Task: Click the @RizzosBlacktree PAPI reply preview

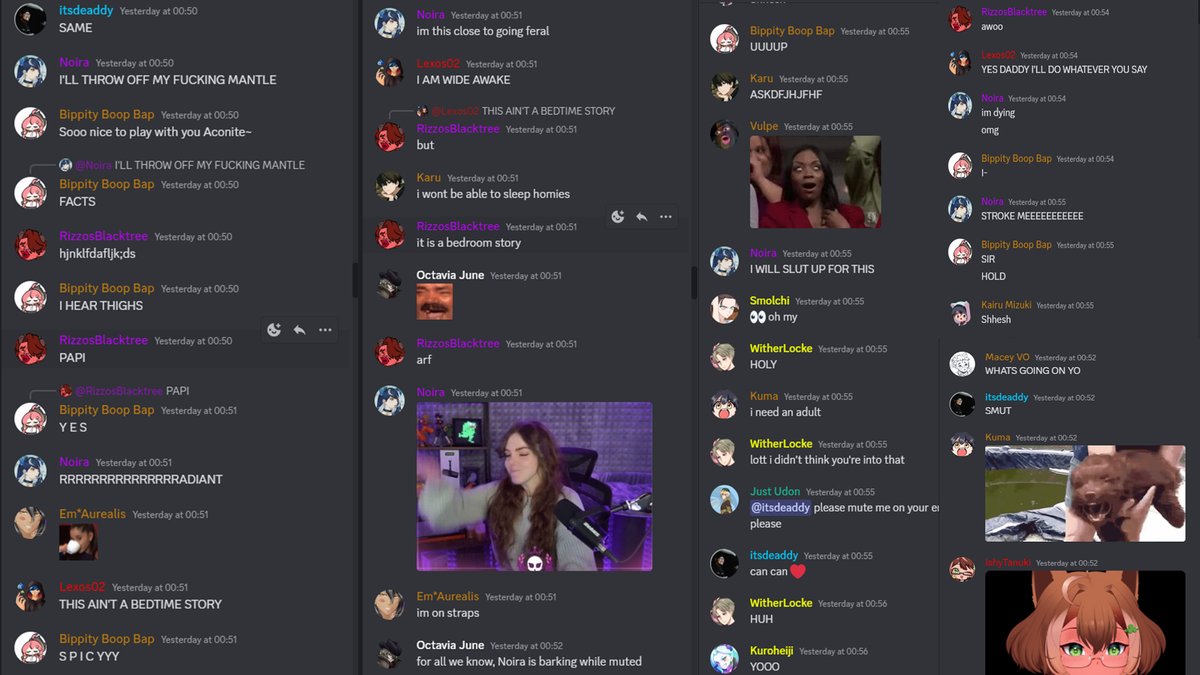Action: [132, 391]
